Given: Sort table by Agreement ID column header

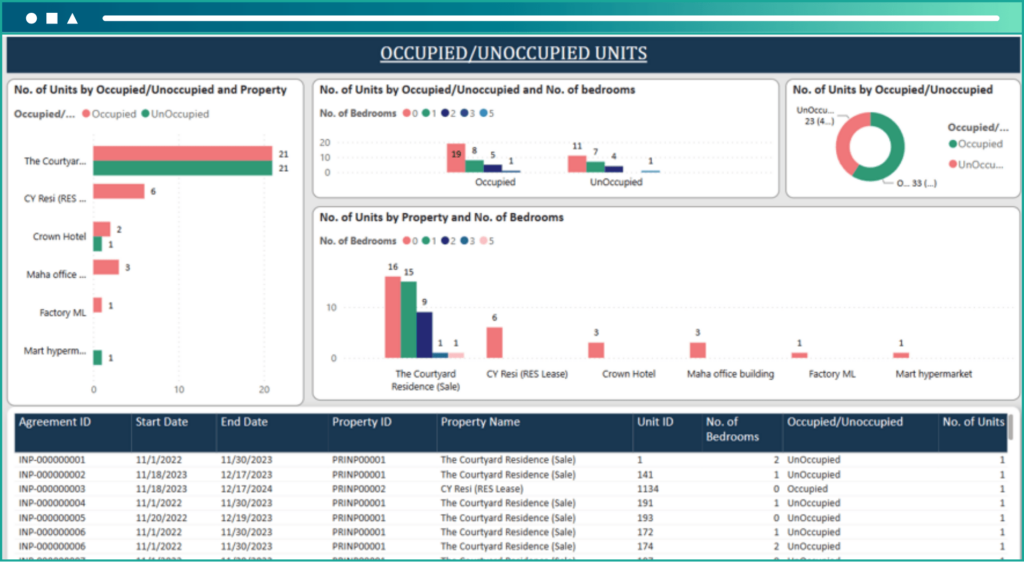Looking at the screenshot, I should click(x=55, y=422).
